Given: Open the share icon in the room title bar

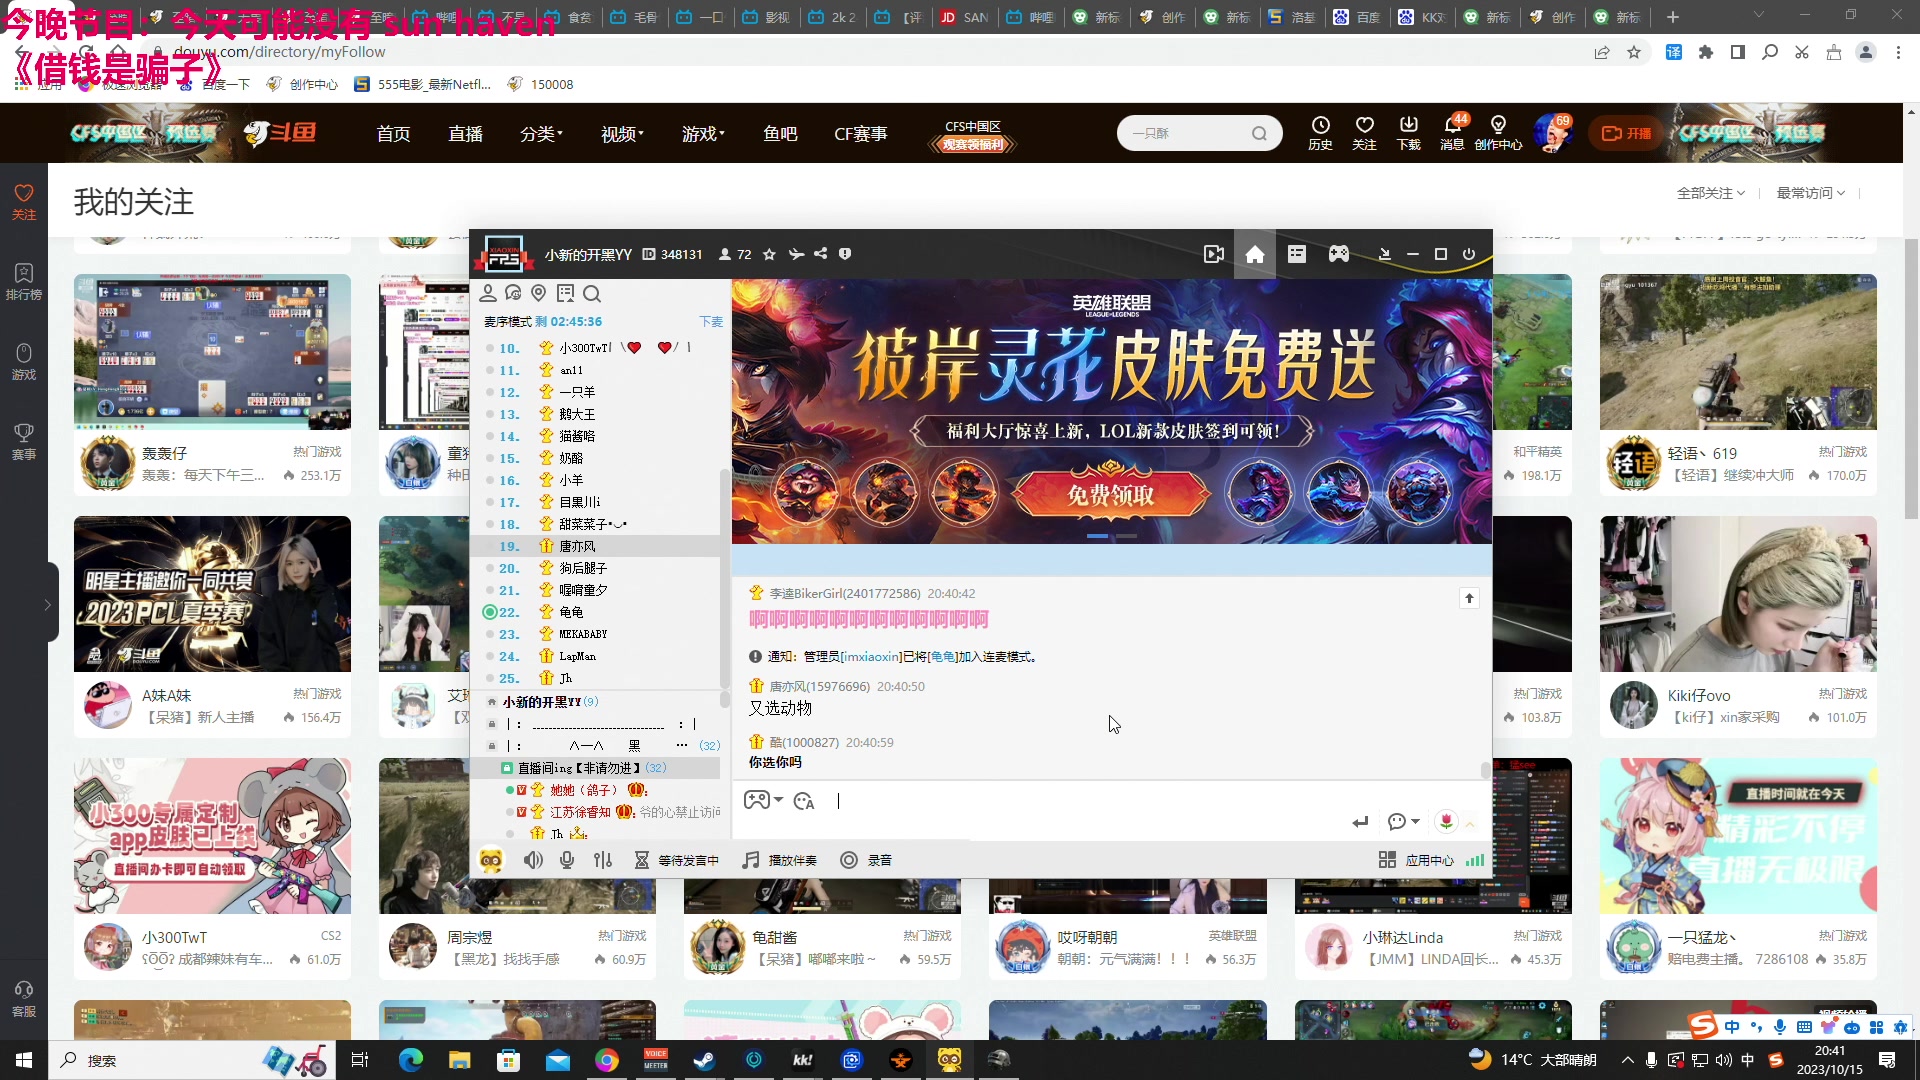Looking at the screenshot, I should tap(820, 254).
